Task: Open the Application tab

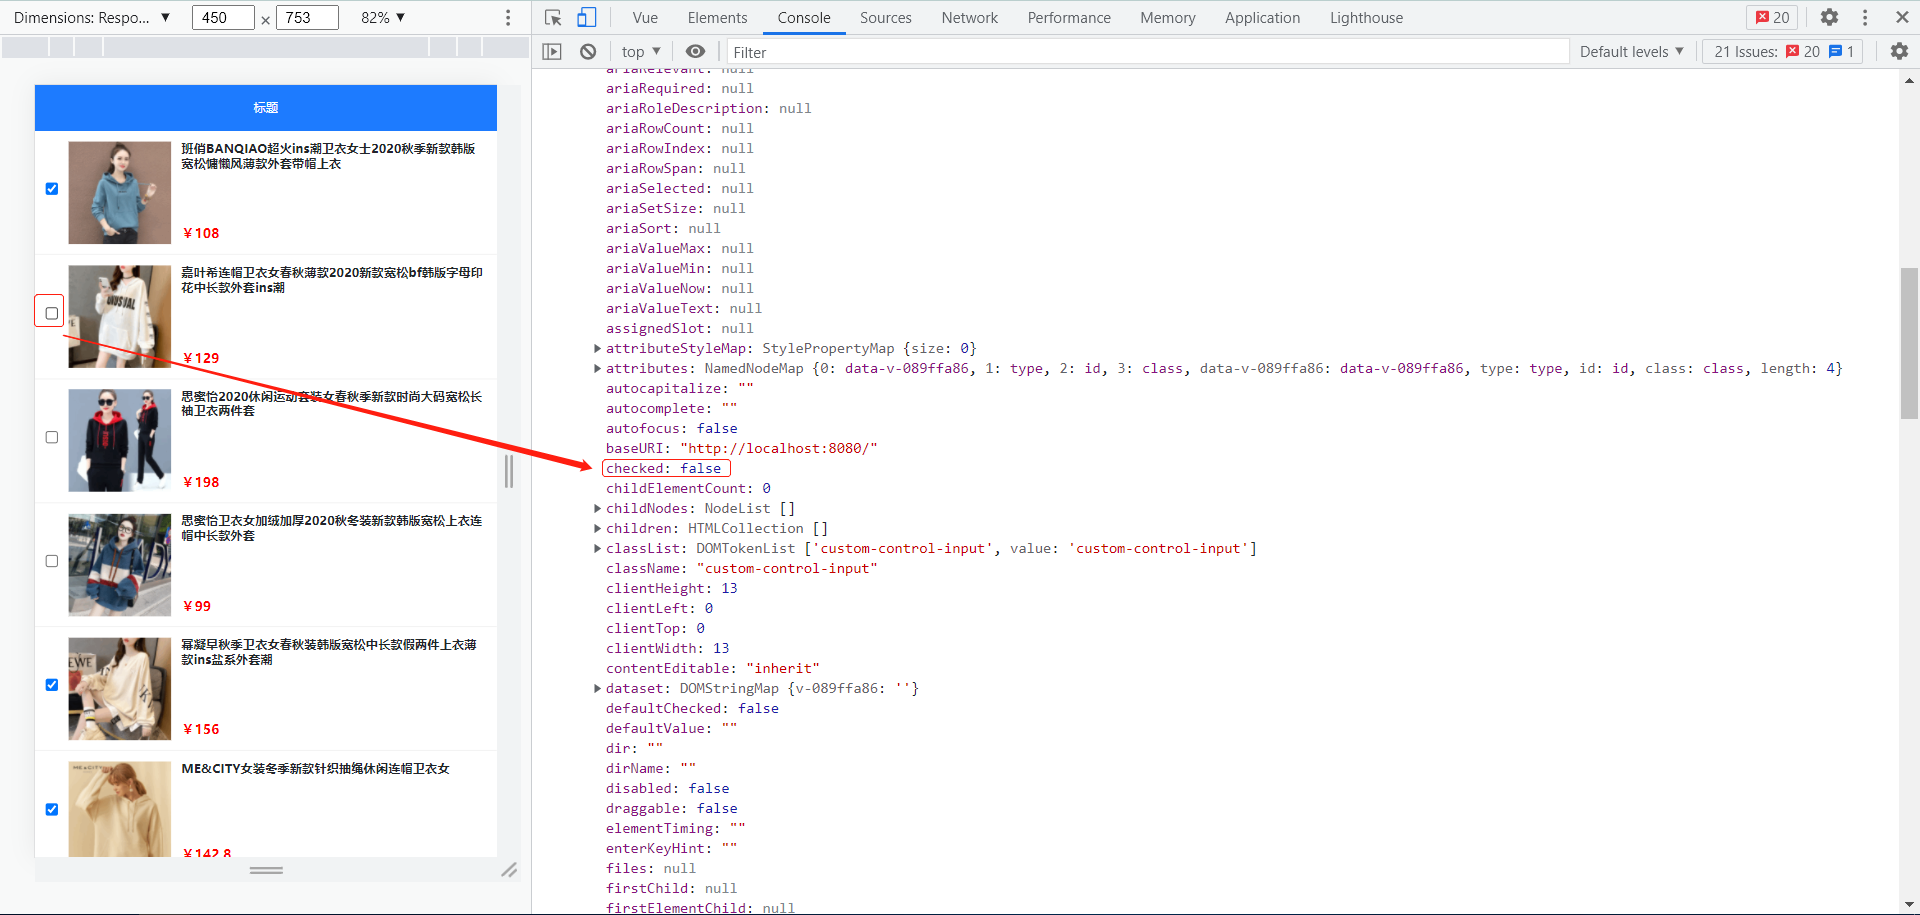Action: pyautogui.click(x=1262, y=18)
